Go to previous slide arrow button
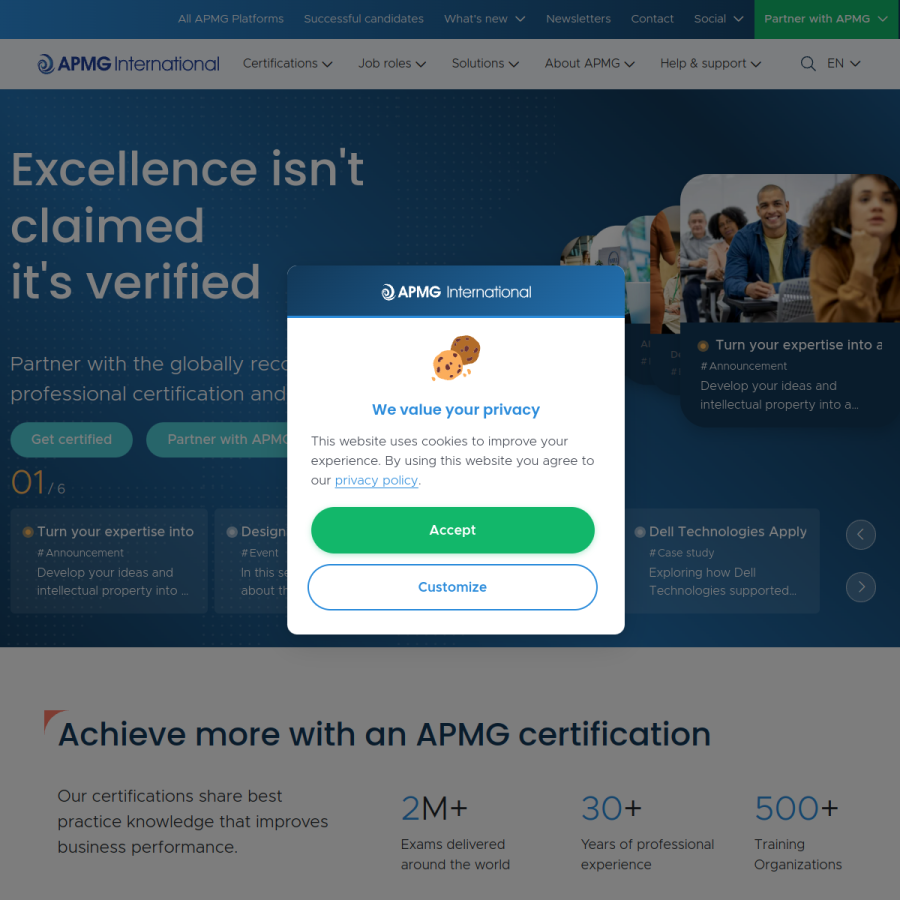This screenshot has width=900, height=900. coord(860,535)
